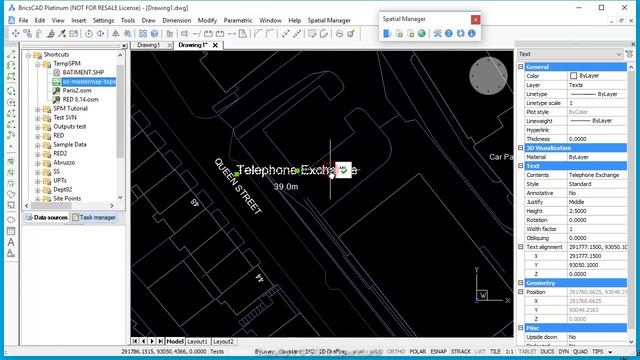Click the Spatial Manager blue import icon
Screen dimensions: 640x360
pos(387,33)
